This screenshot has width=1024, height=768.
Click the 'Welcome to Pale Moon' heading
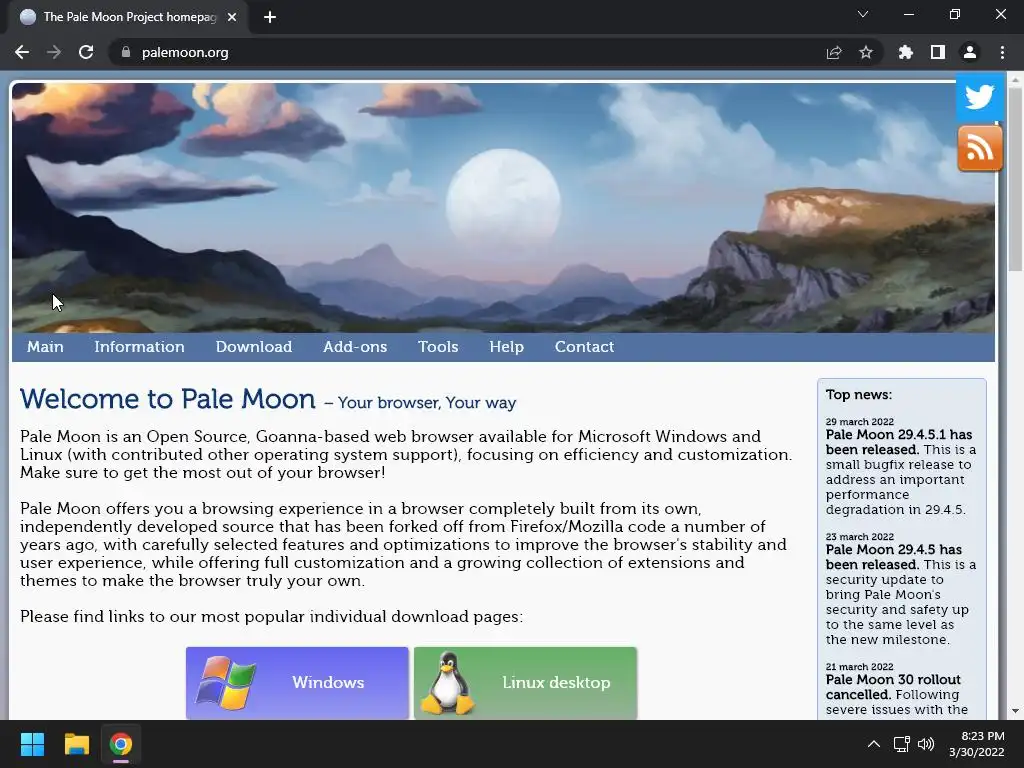click(x=168, y=399)
